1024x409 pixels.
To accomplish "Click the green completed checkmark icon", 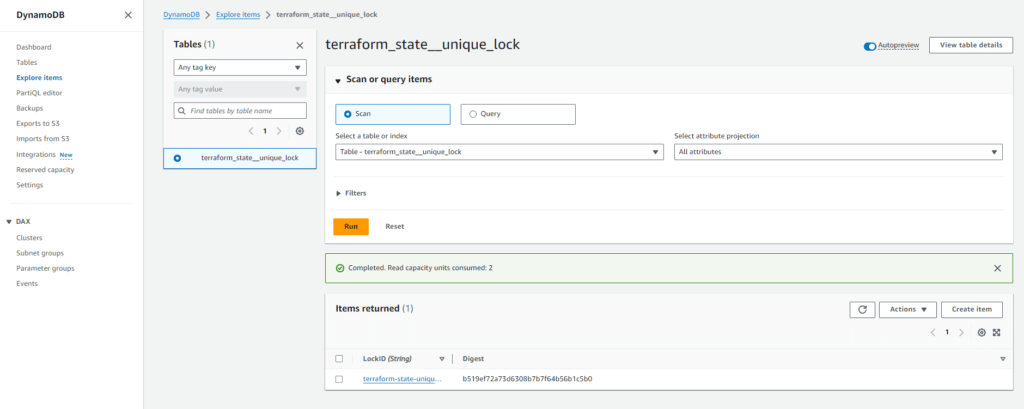I will point(340,268).
